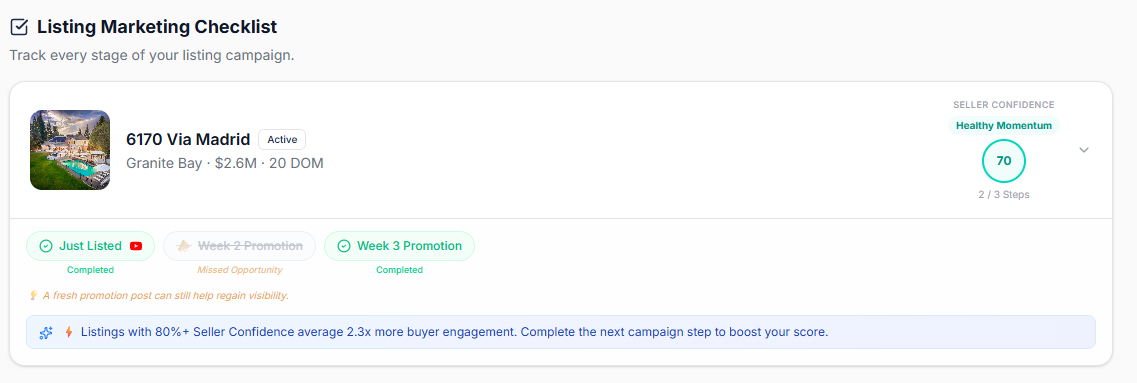Screen dimensions: 1137x383
Task: Click the Completed label under Just Listed
Action: [x=91, y=270]
